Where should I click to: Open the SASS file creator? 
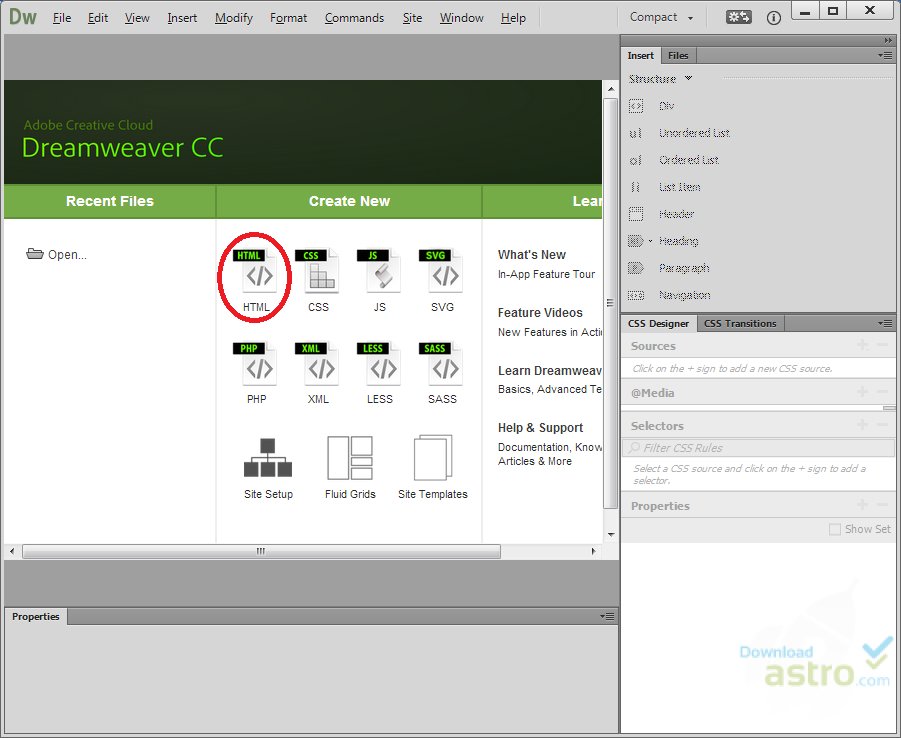442,367
